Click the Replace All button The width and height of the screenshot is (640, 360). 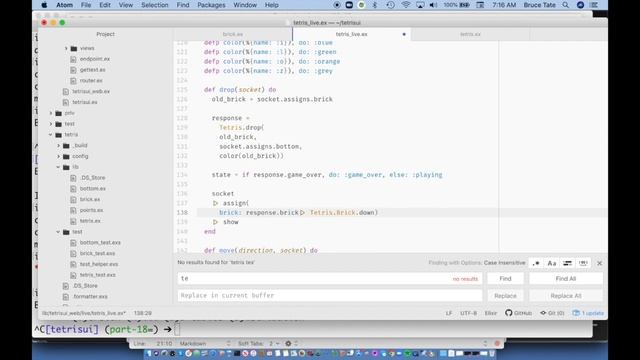[566, 296]
